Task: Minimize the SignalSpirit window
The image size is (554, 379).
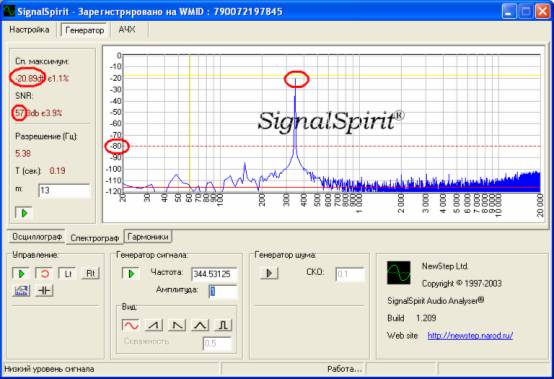Action: (508, 12)
